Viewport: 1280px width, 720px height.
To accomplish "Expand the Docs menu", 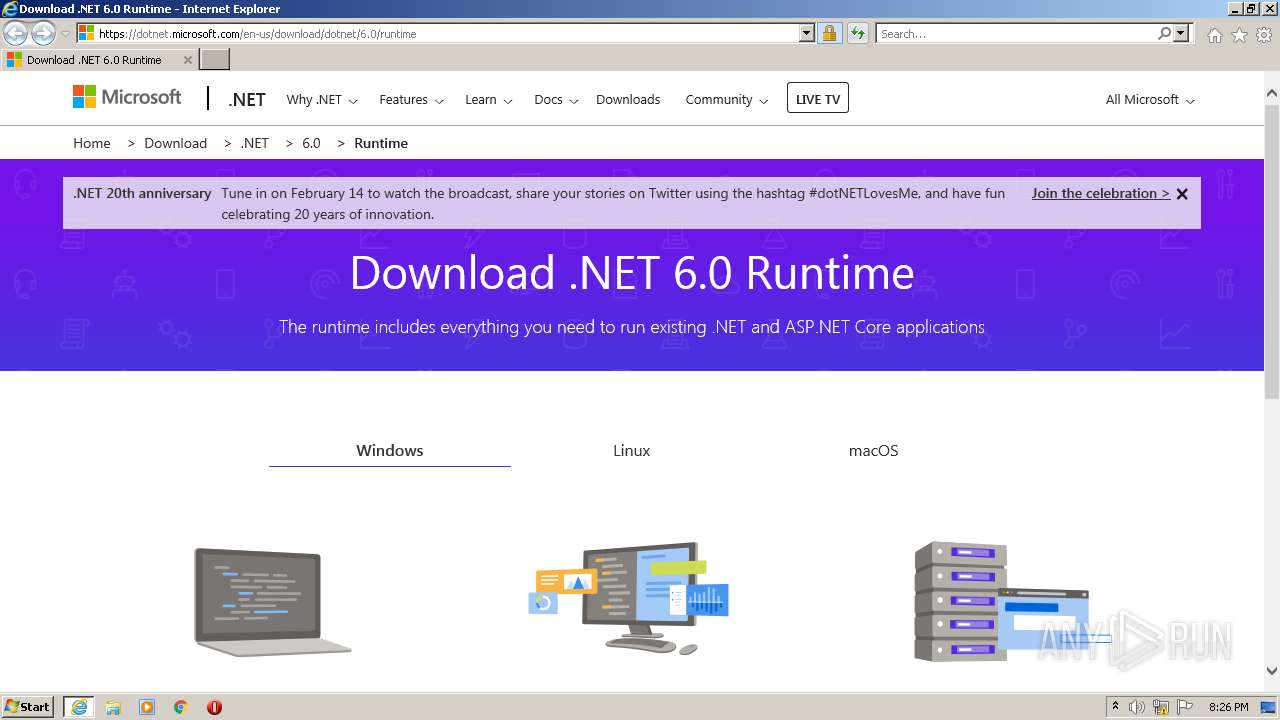I will (556, 100).
